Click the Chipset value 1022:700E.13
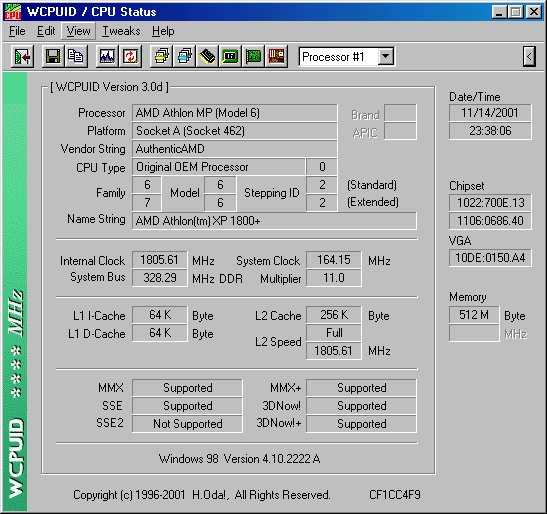The height and width of the screenshot is (514, 547). 490,203
